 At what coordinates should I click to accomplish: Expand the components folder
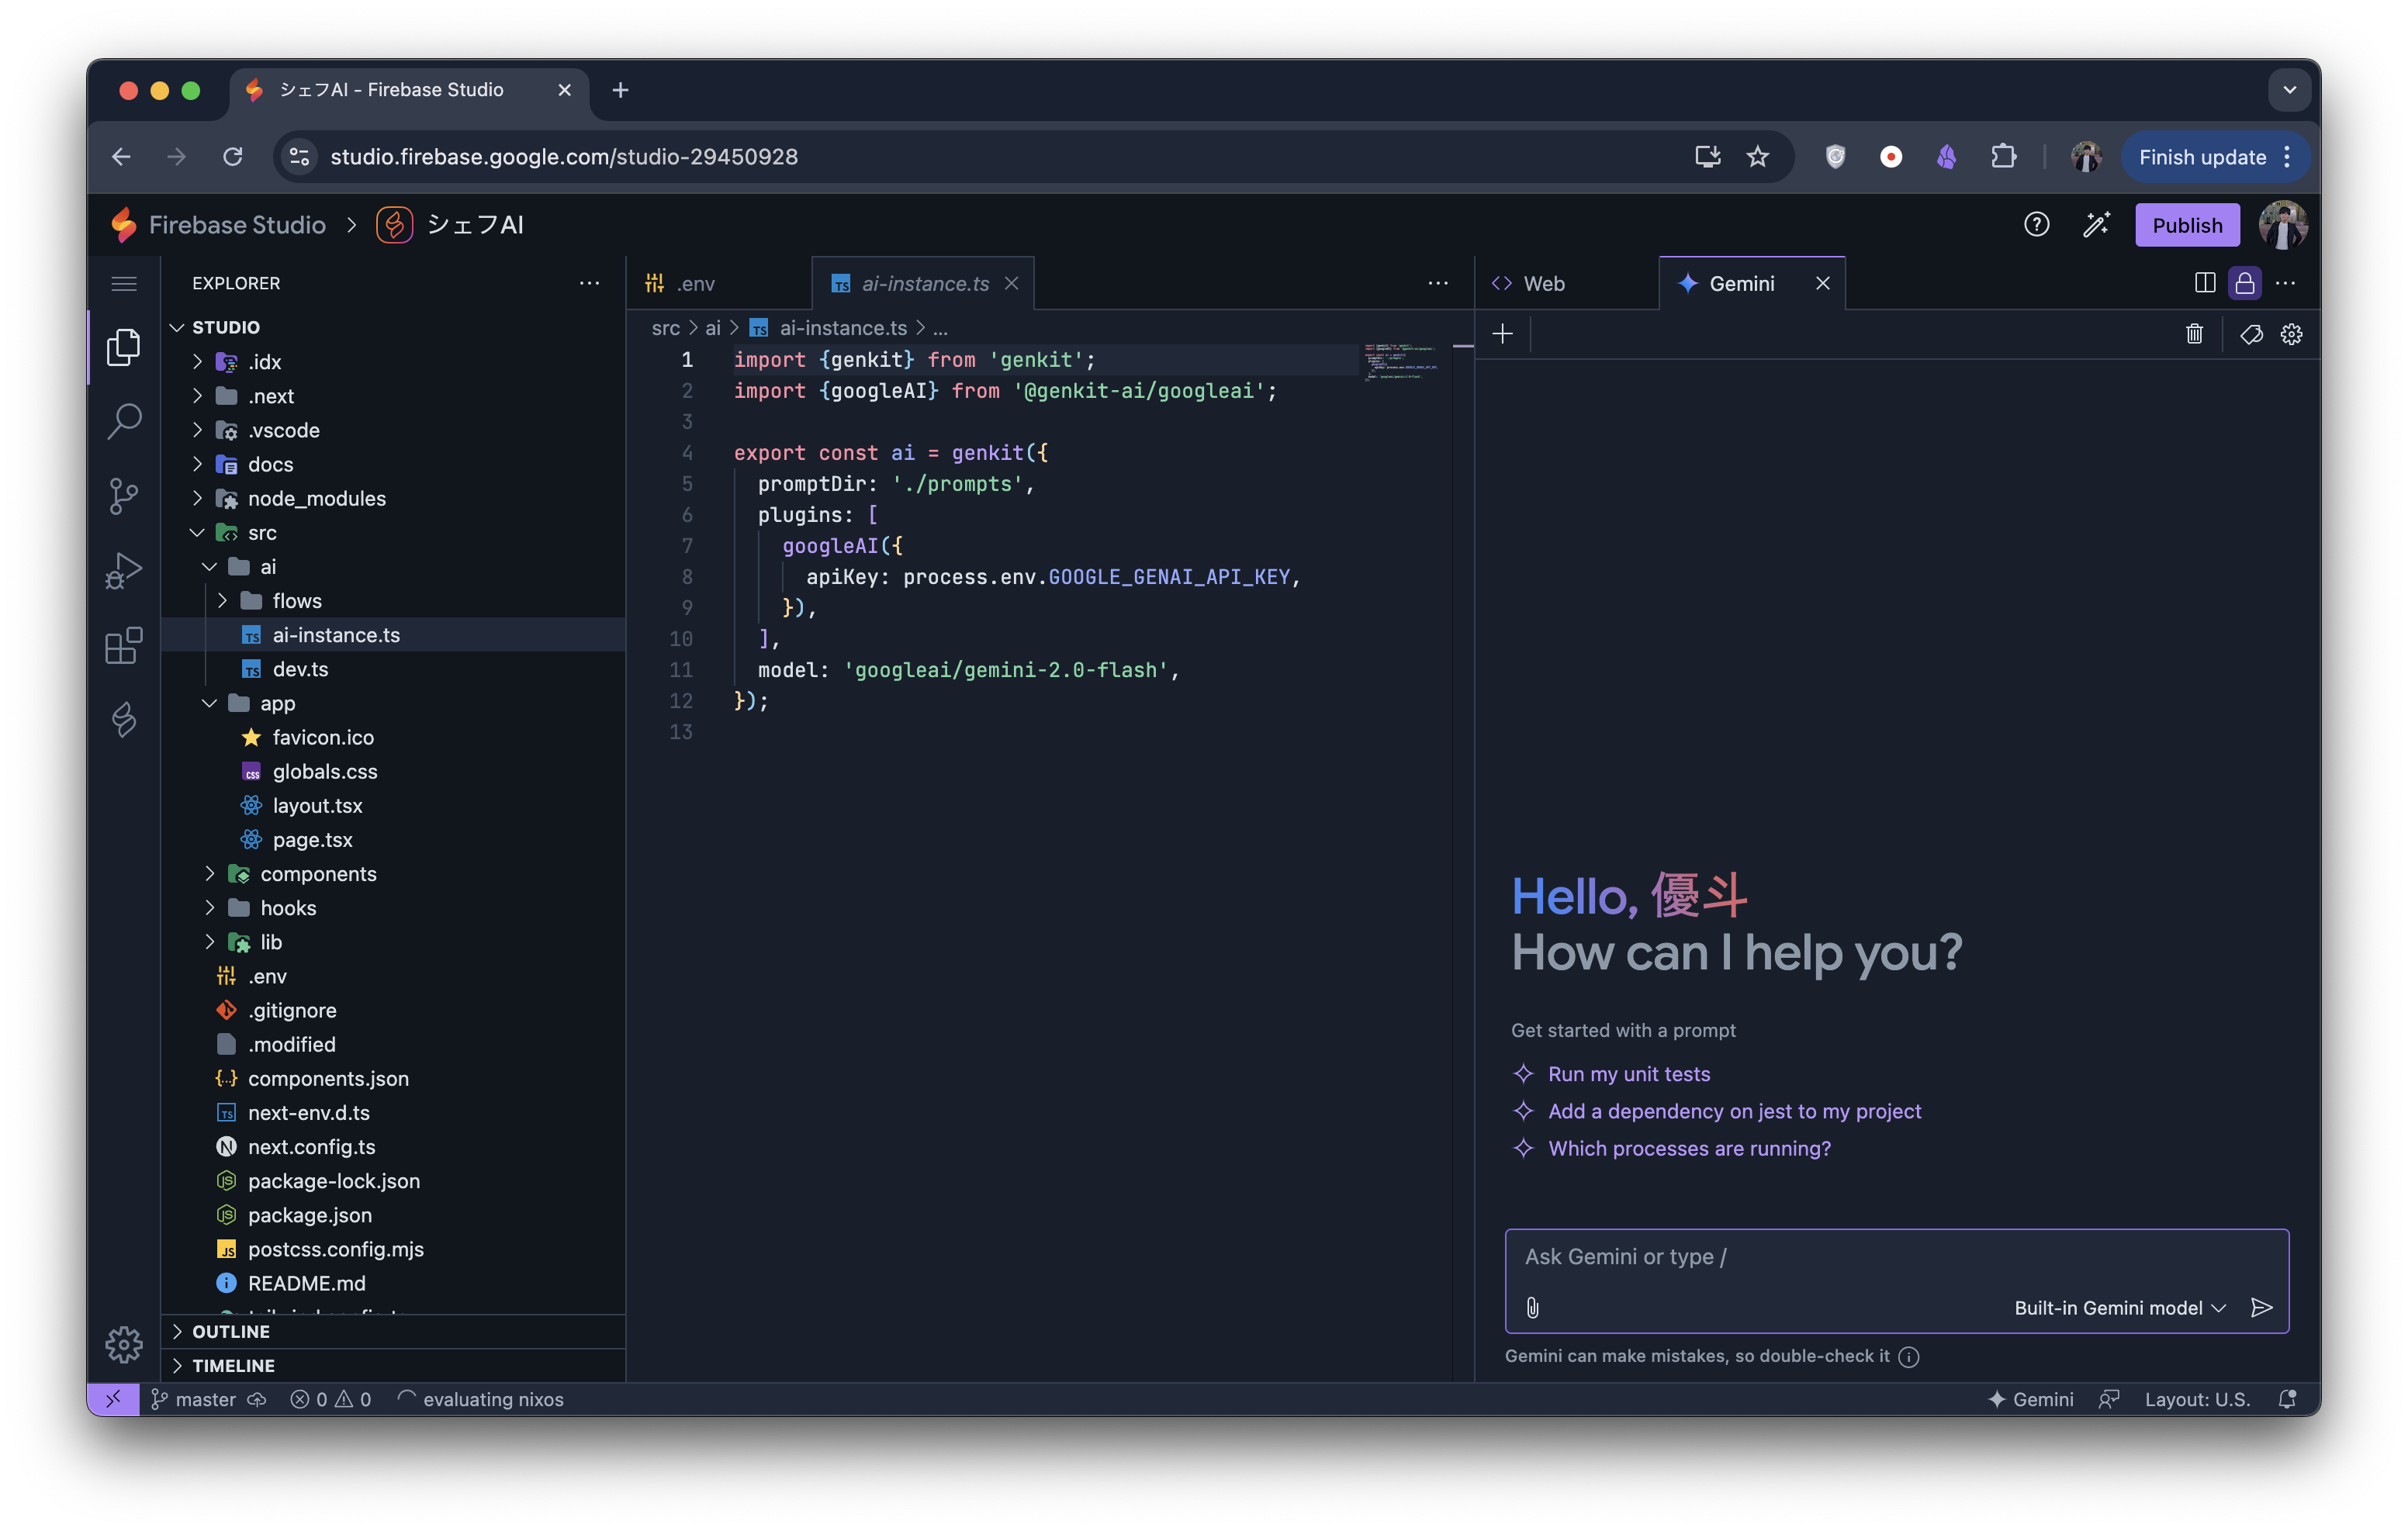coord(318,873)
